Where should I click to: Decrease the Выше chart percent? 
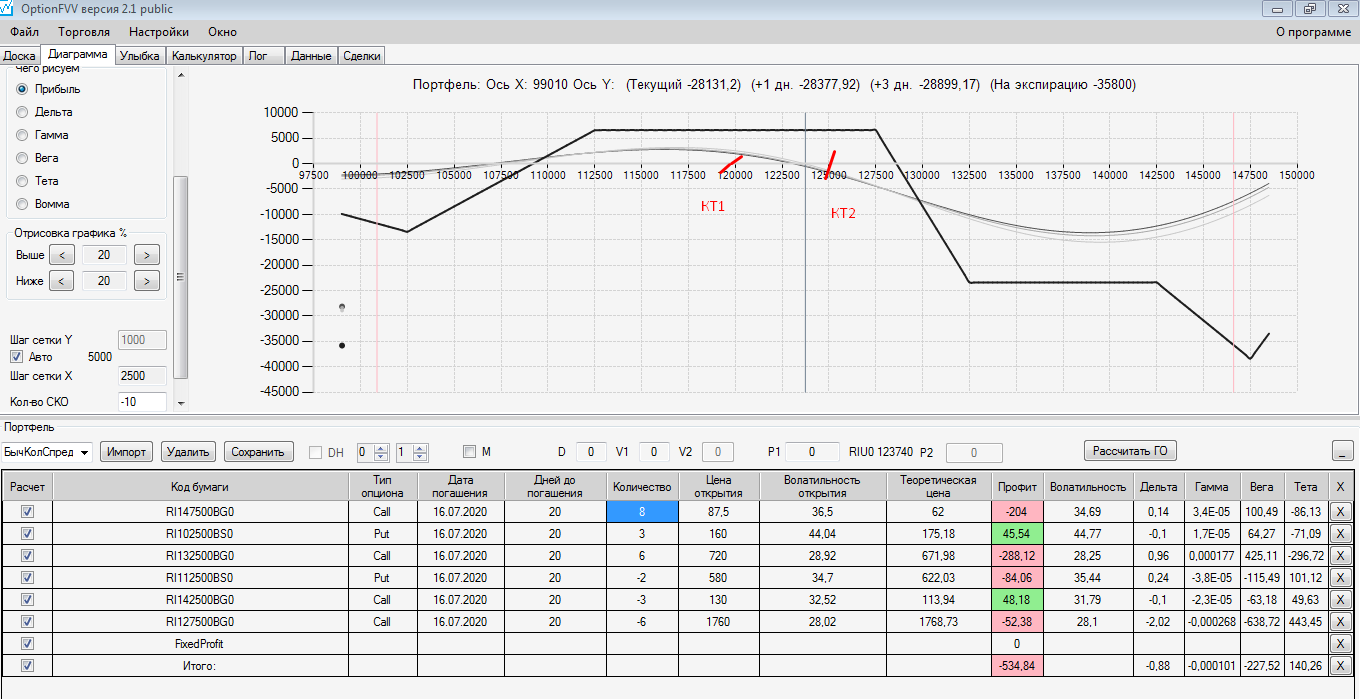click(62, 255)
